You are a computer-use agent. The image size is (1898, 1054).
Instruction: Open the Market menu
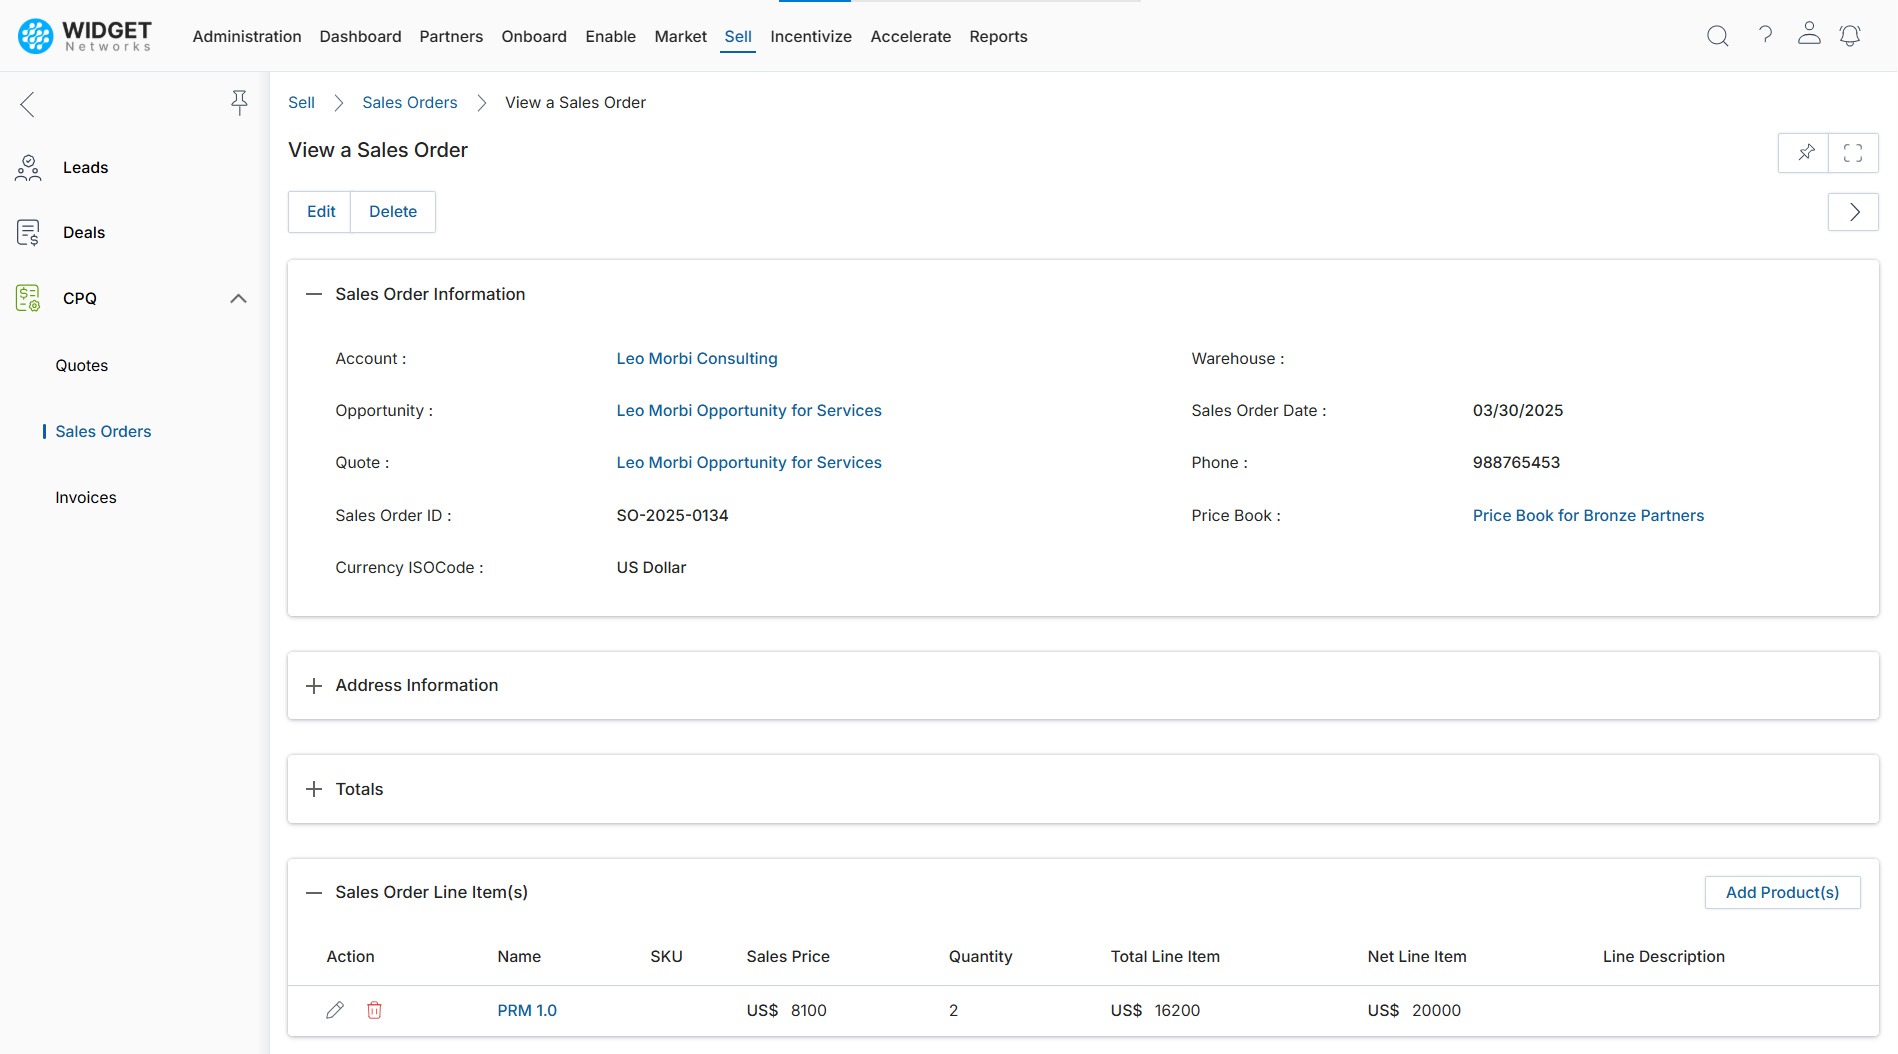680,36
